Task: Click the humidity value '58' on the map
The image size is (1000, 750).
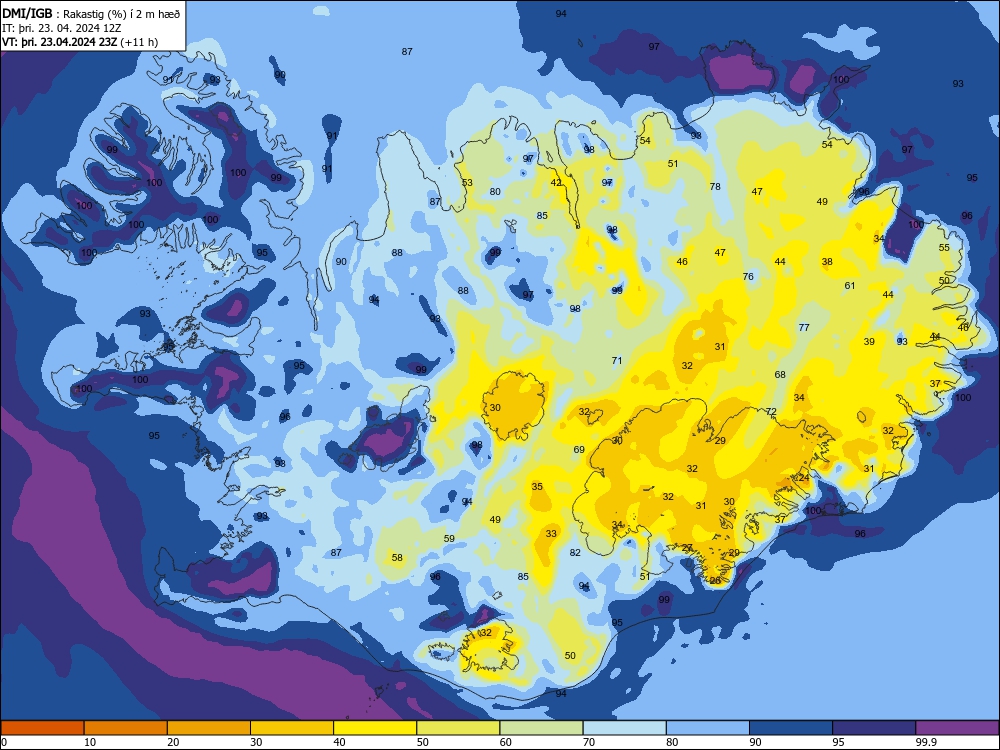Action: pos(397,557)
